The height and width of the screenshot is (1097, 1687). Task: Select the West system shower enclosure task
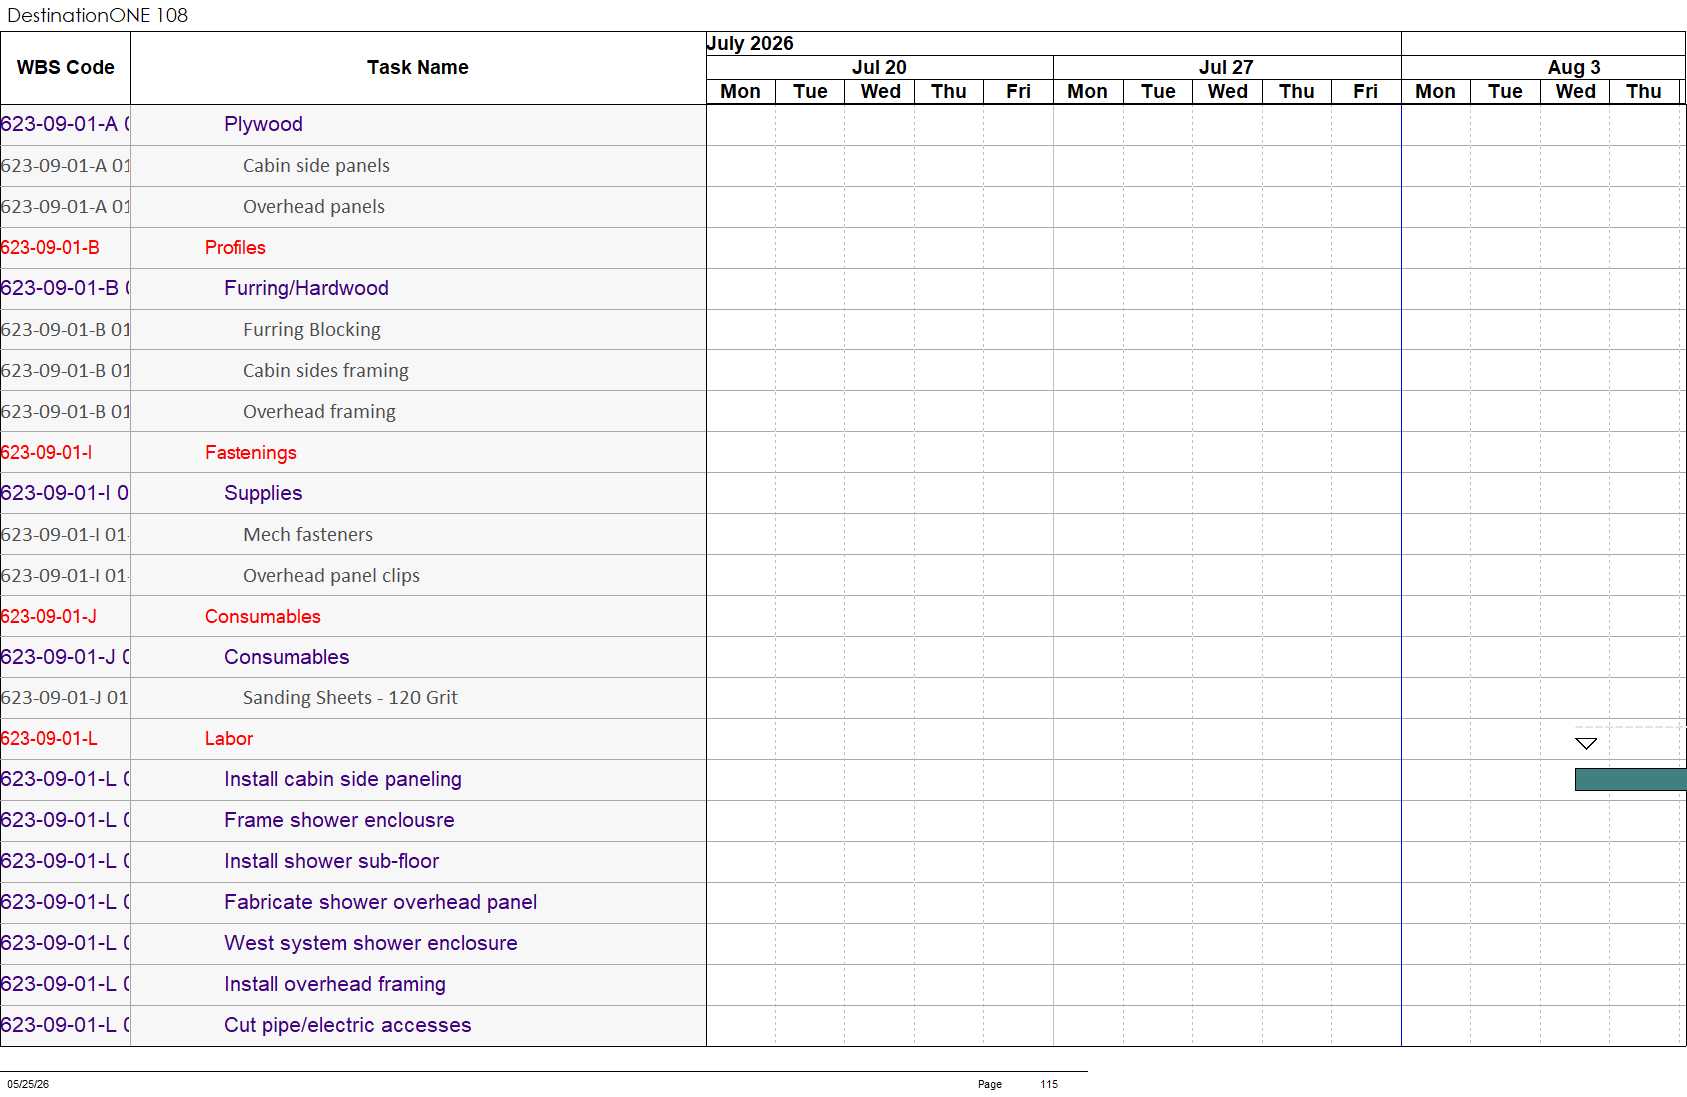tap(370, 943)
